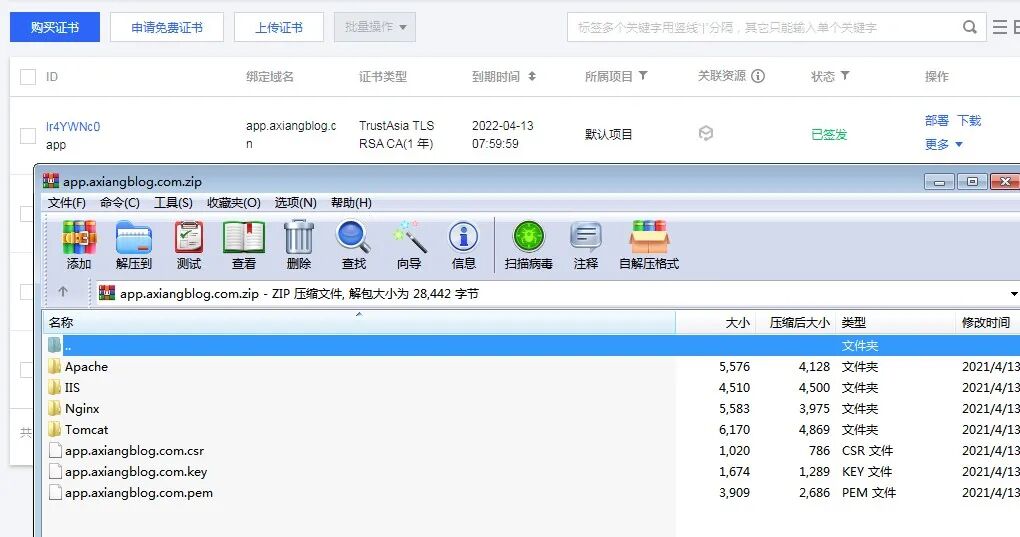Click the WinRAR 添加 (Add) toolbar icon
This screenshot has width=1020, height=537.
tap(79, 237)
